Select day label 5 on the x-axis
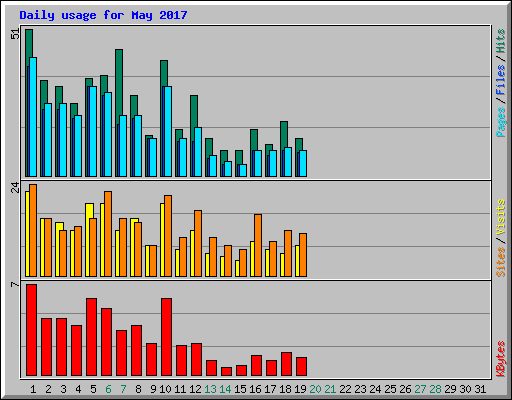The image size is (512, 400). click(x=93, y=389)
